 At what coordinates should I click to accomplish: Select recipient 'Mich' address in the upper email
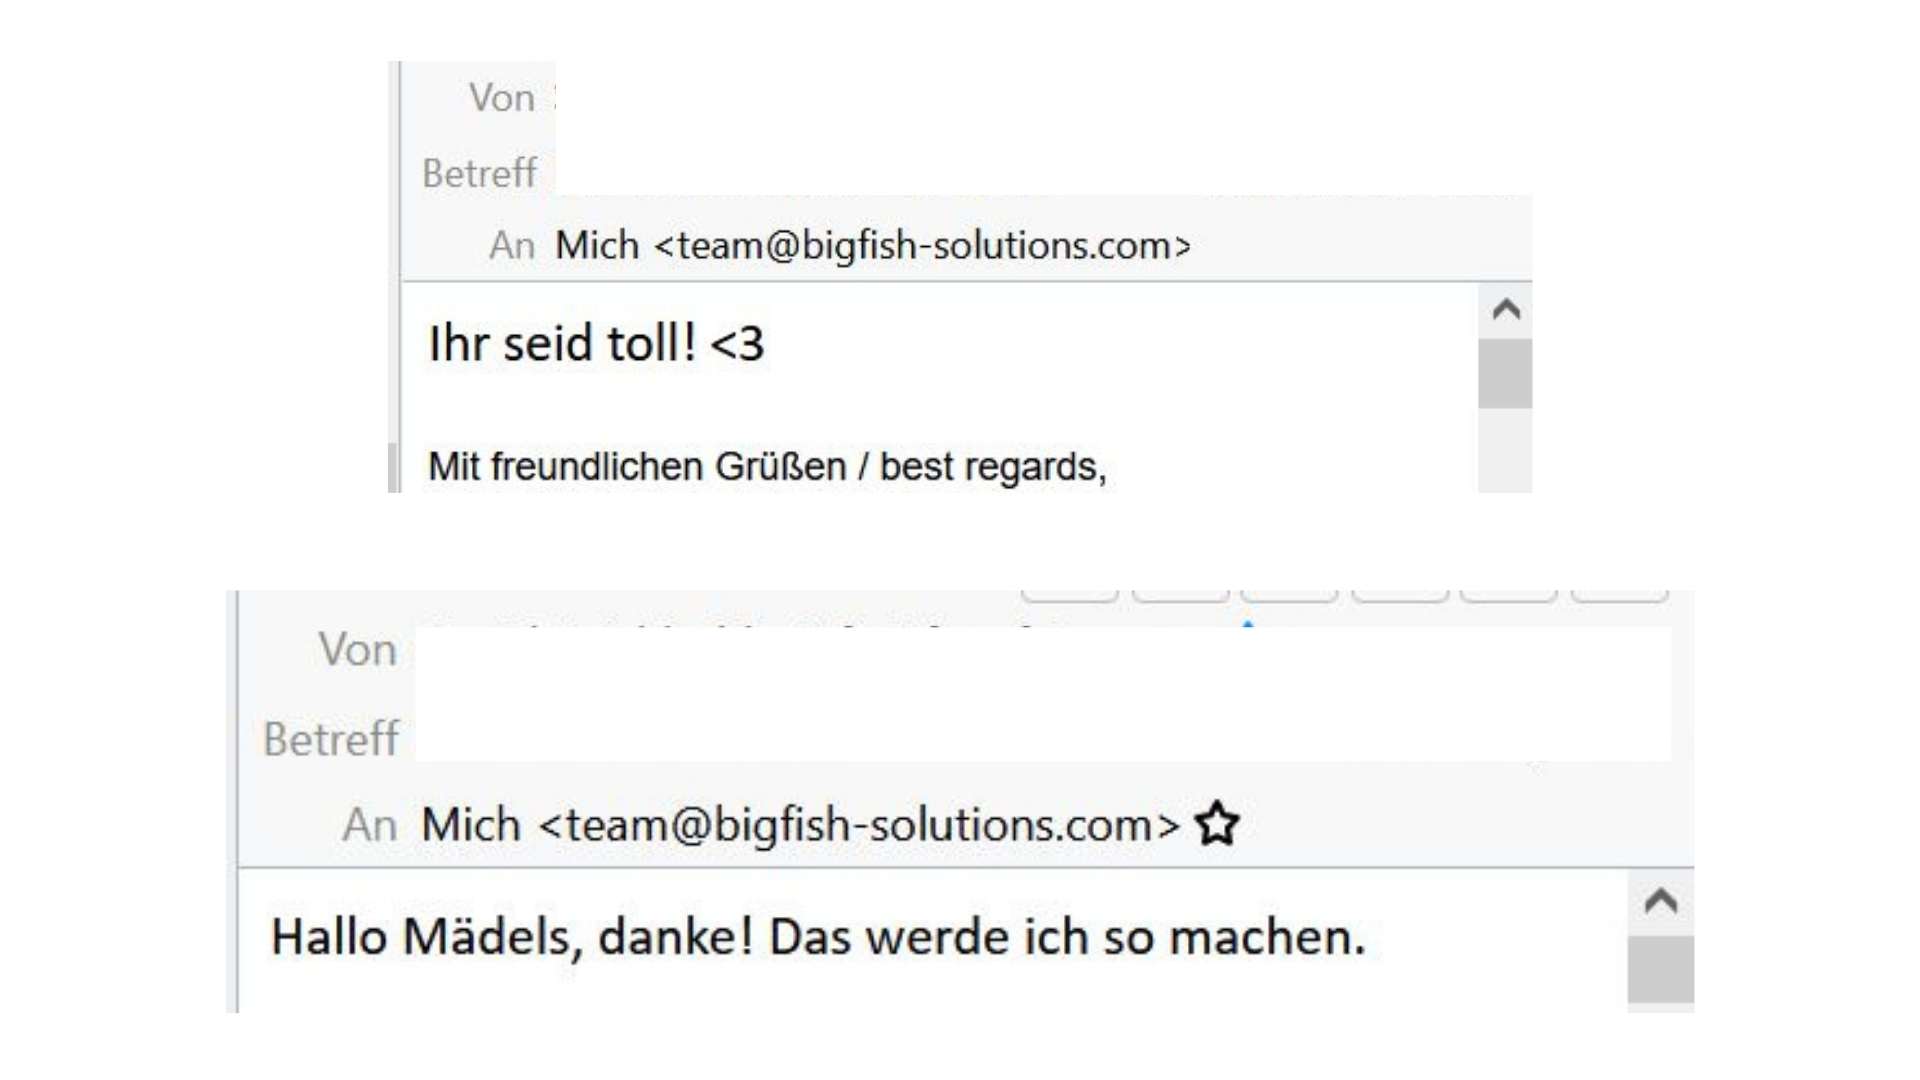click(873, 245)
